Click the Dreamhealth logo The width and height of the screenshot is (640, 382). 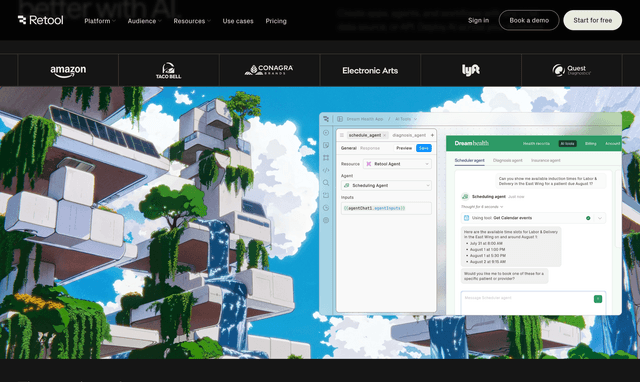(x=471, y=143)
